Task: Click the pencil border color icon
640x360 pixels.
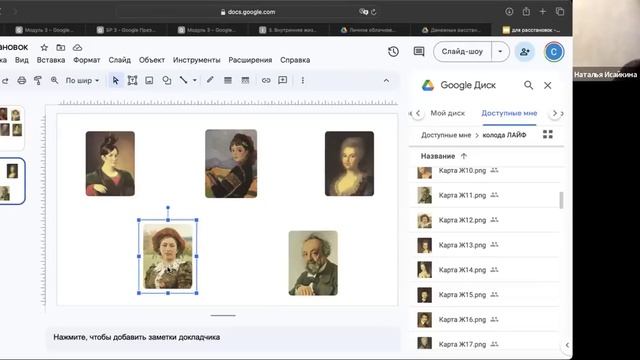Action: click(x=210, y=80)
